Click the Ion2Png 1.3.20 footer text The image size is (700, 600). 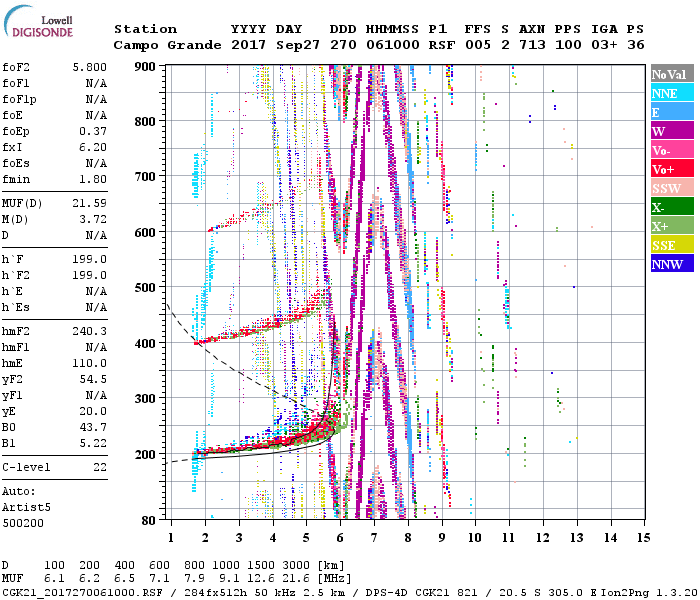click(649, 592)
